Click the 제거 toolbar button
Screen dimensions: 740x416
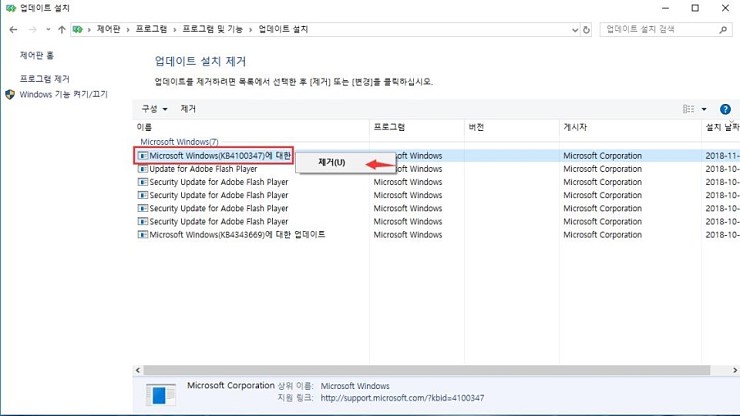(x=188, y=109)
